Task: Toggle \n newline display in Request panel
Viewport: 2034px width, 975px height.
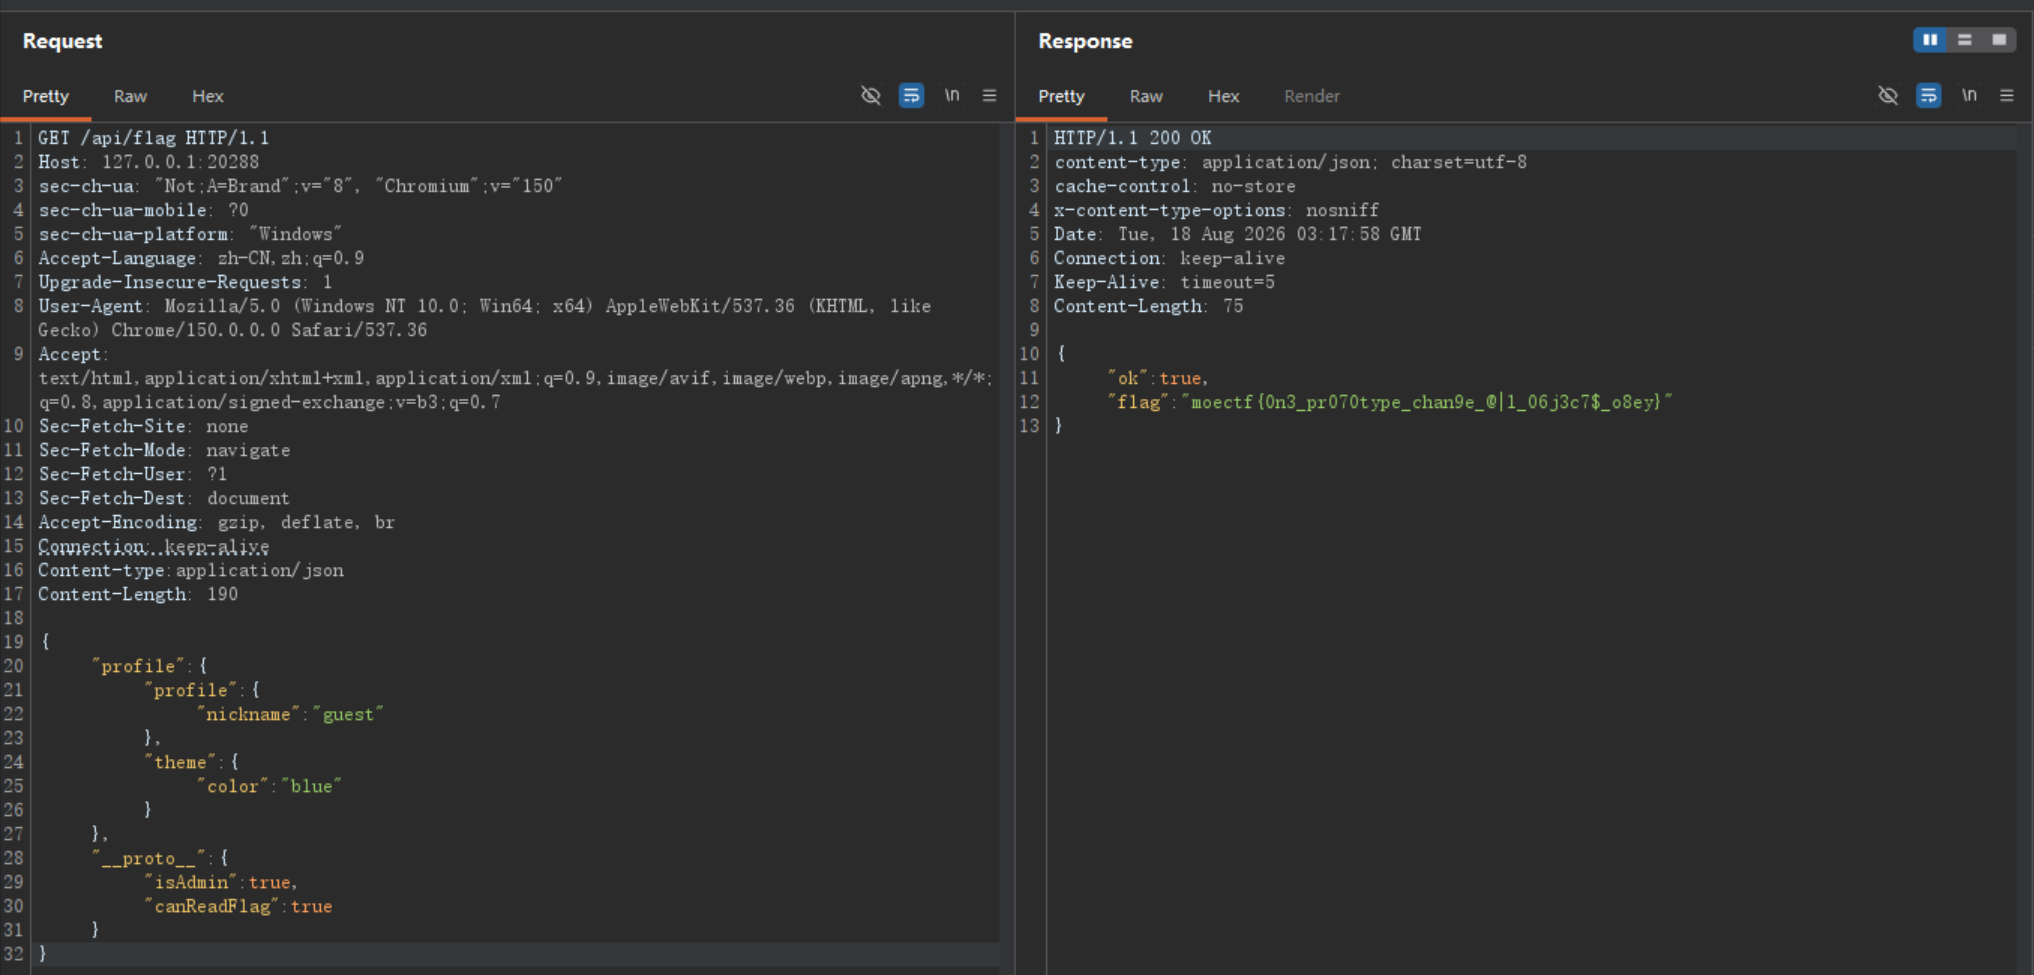Action: (x=952, y=95)
